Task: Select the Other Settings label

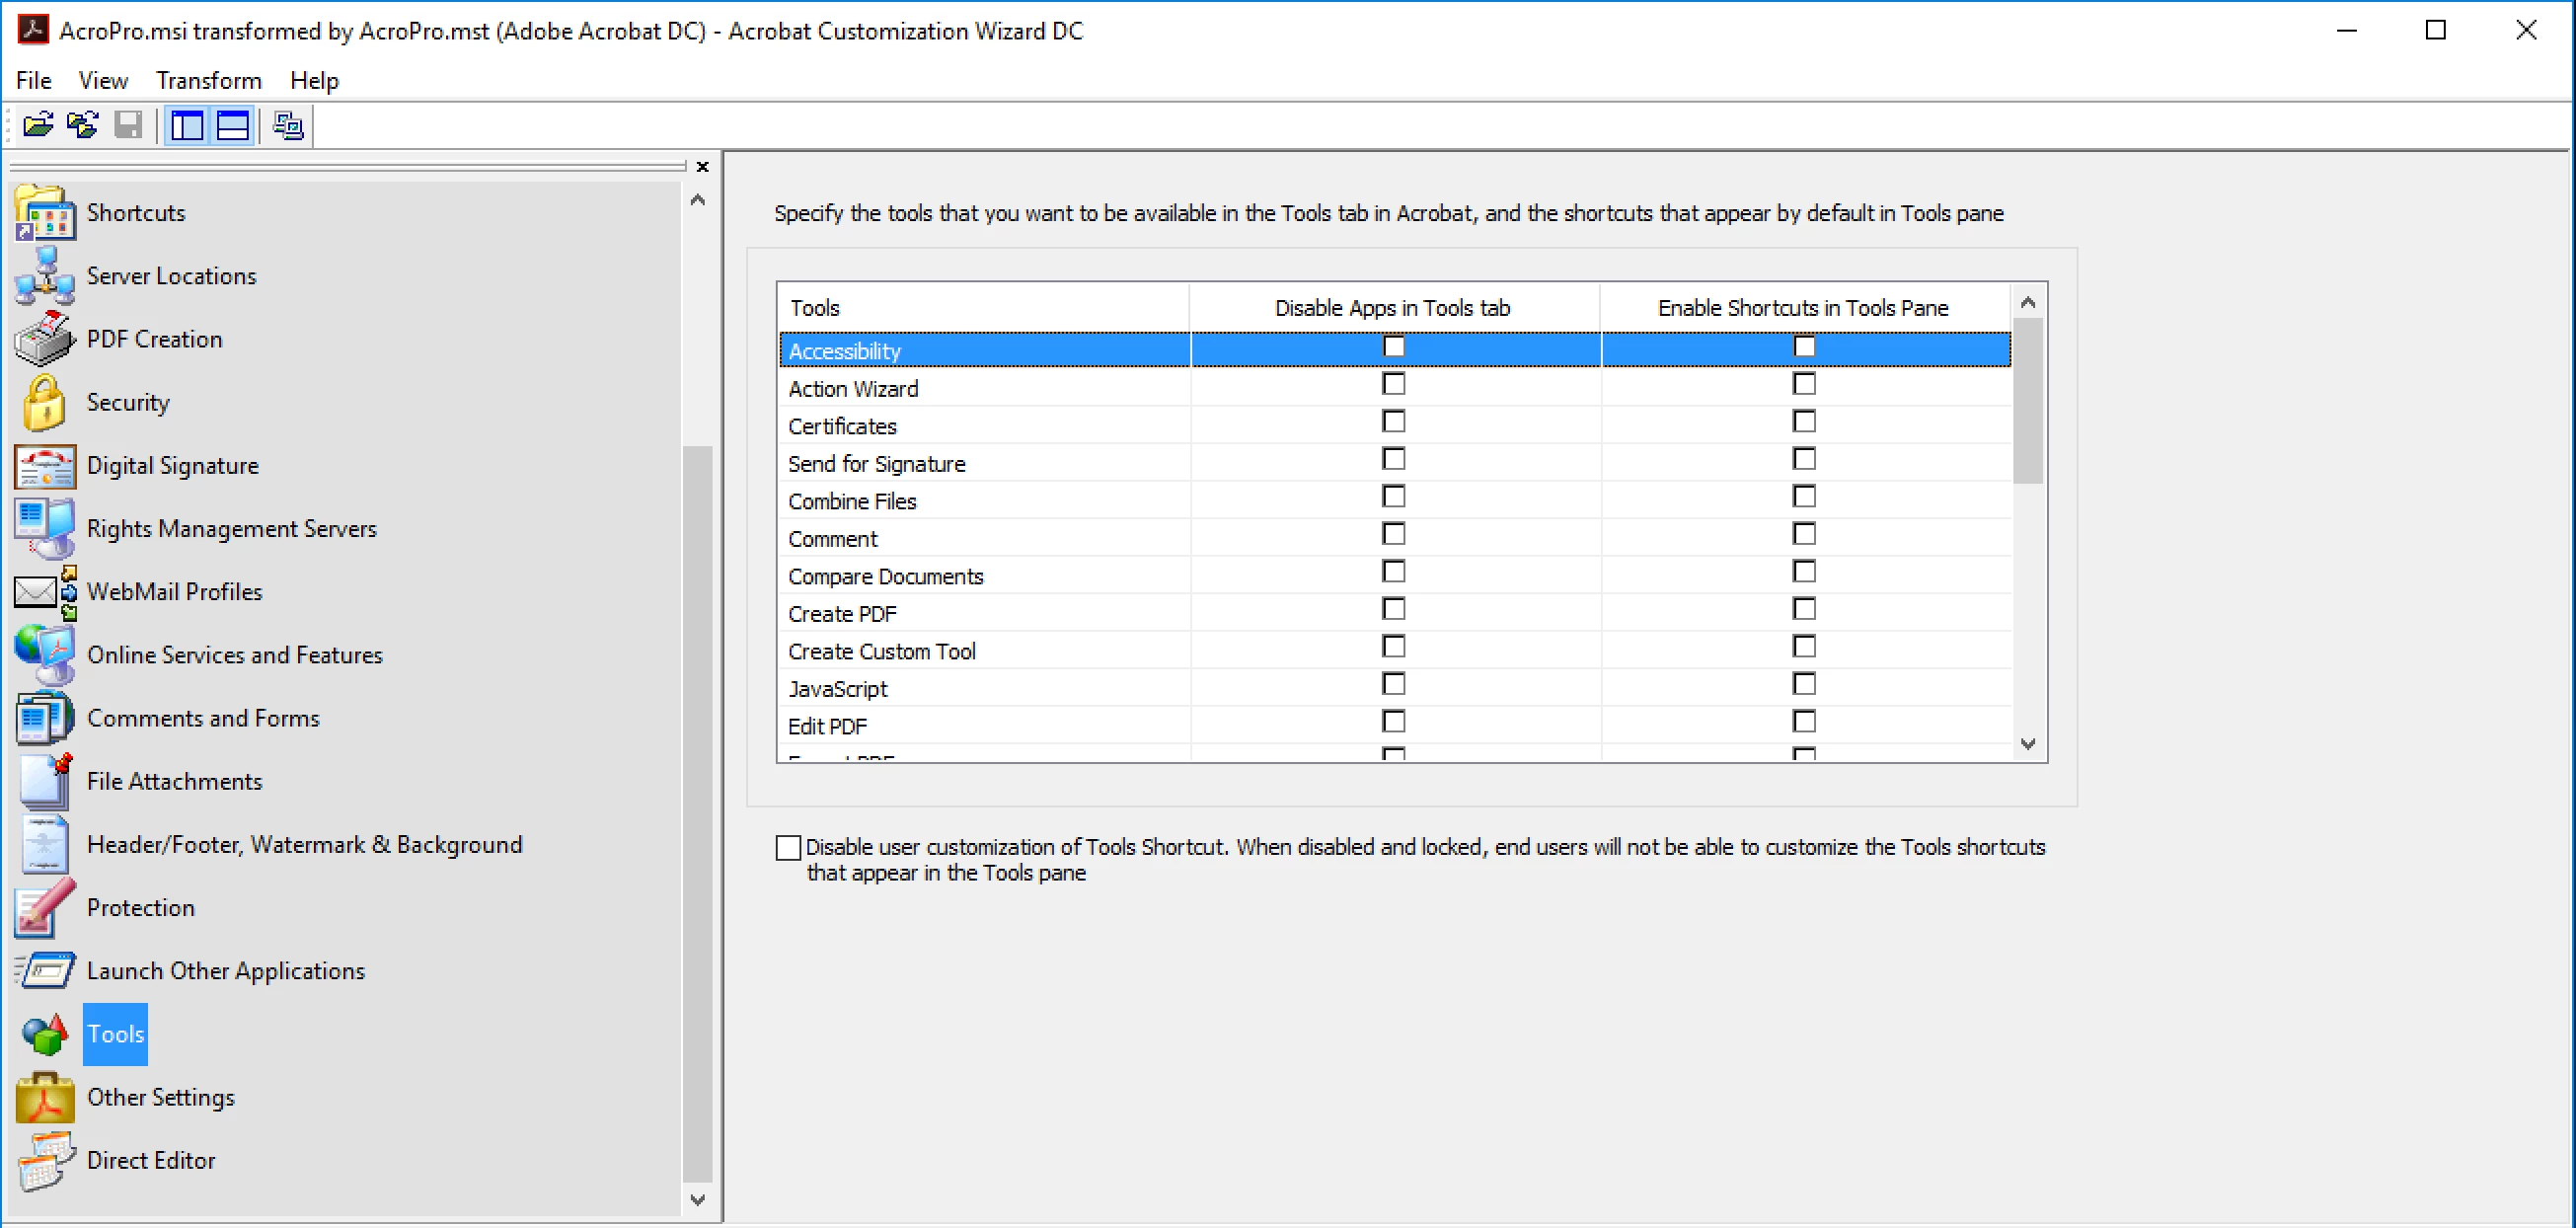Action: 161,1098
